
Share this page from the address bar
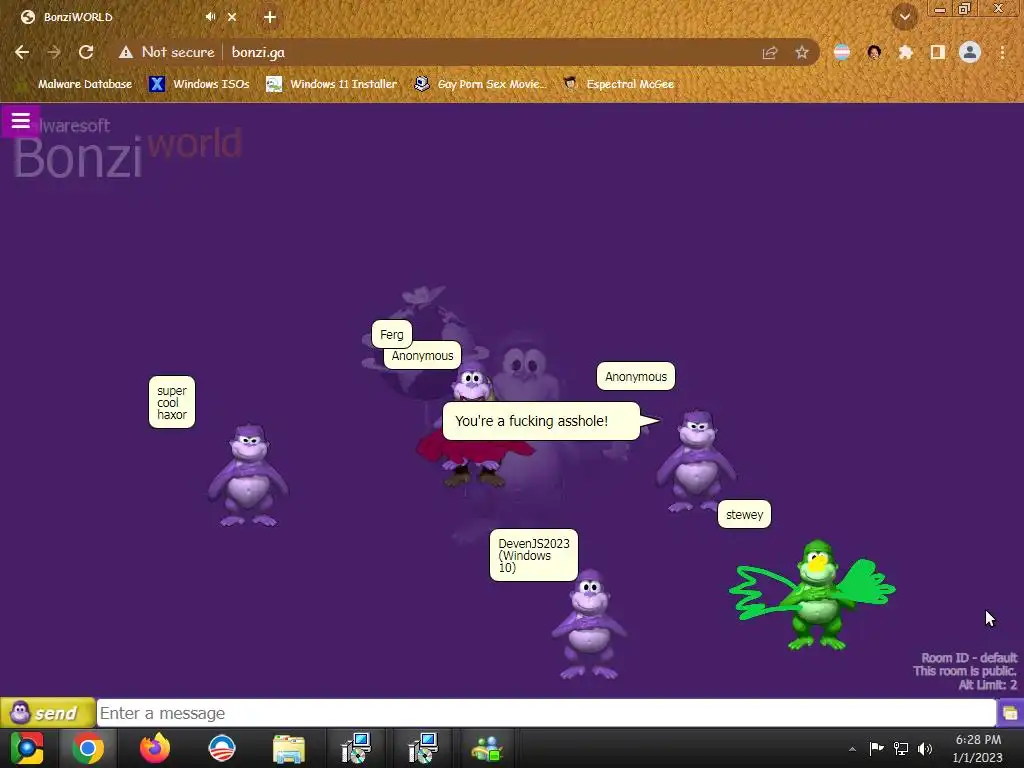pyautogui.click(x=770, y=53)
